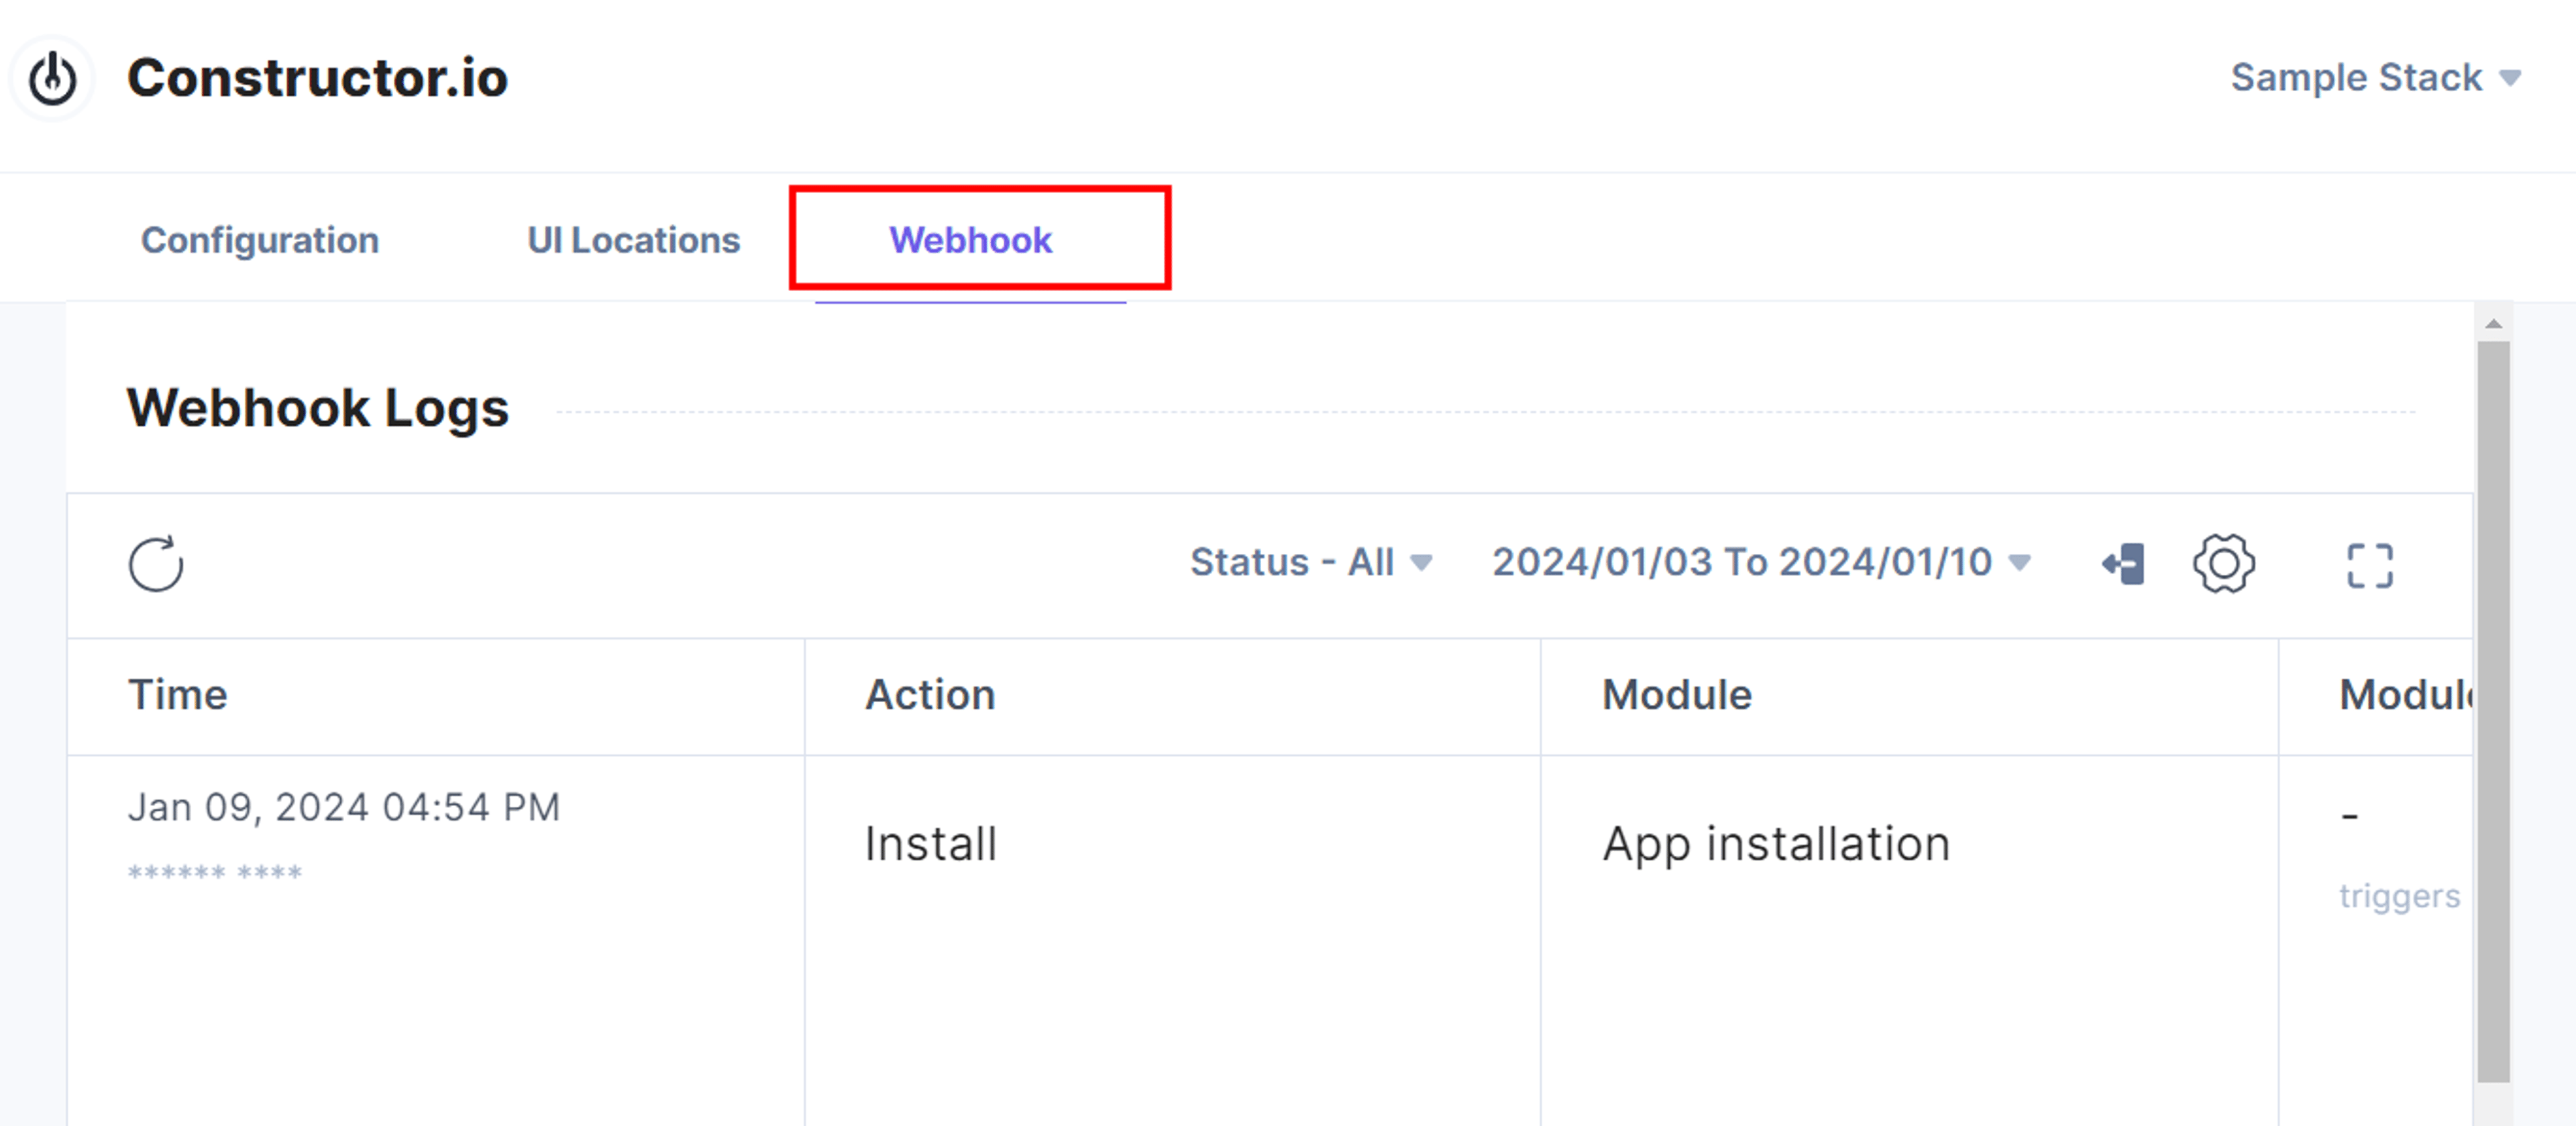Open the webhook logs settings gear

point(2224,564)
